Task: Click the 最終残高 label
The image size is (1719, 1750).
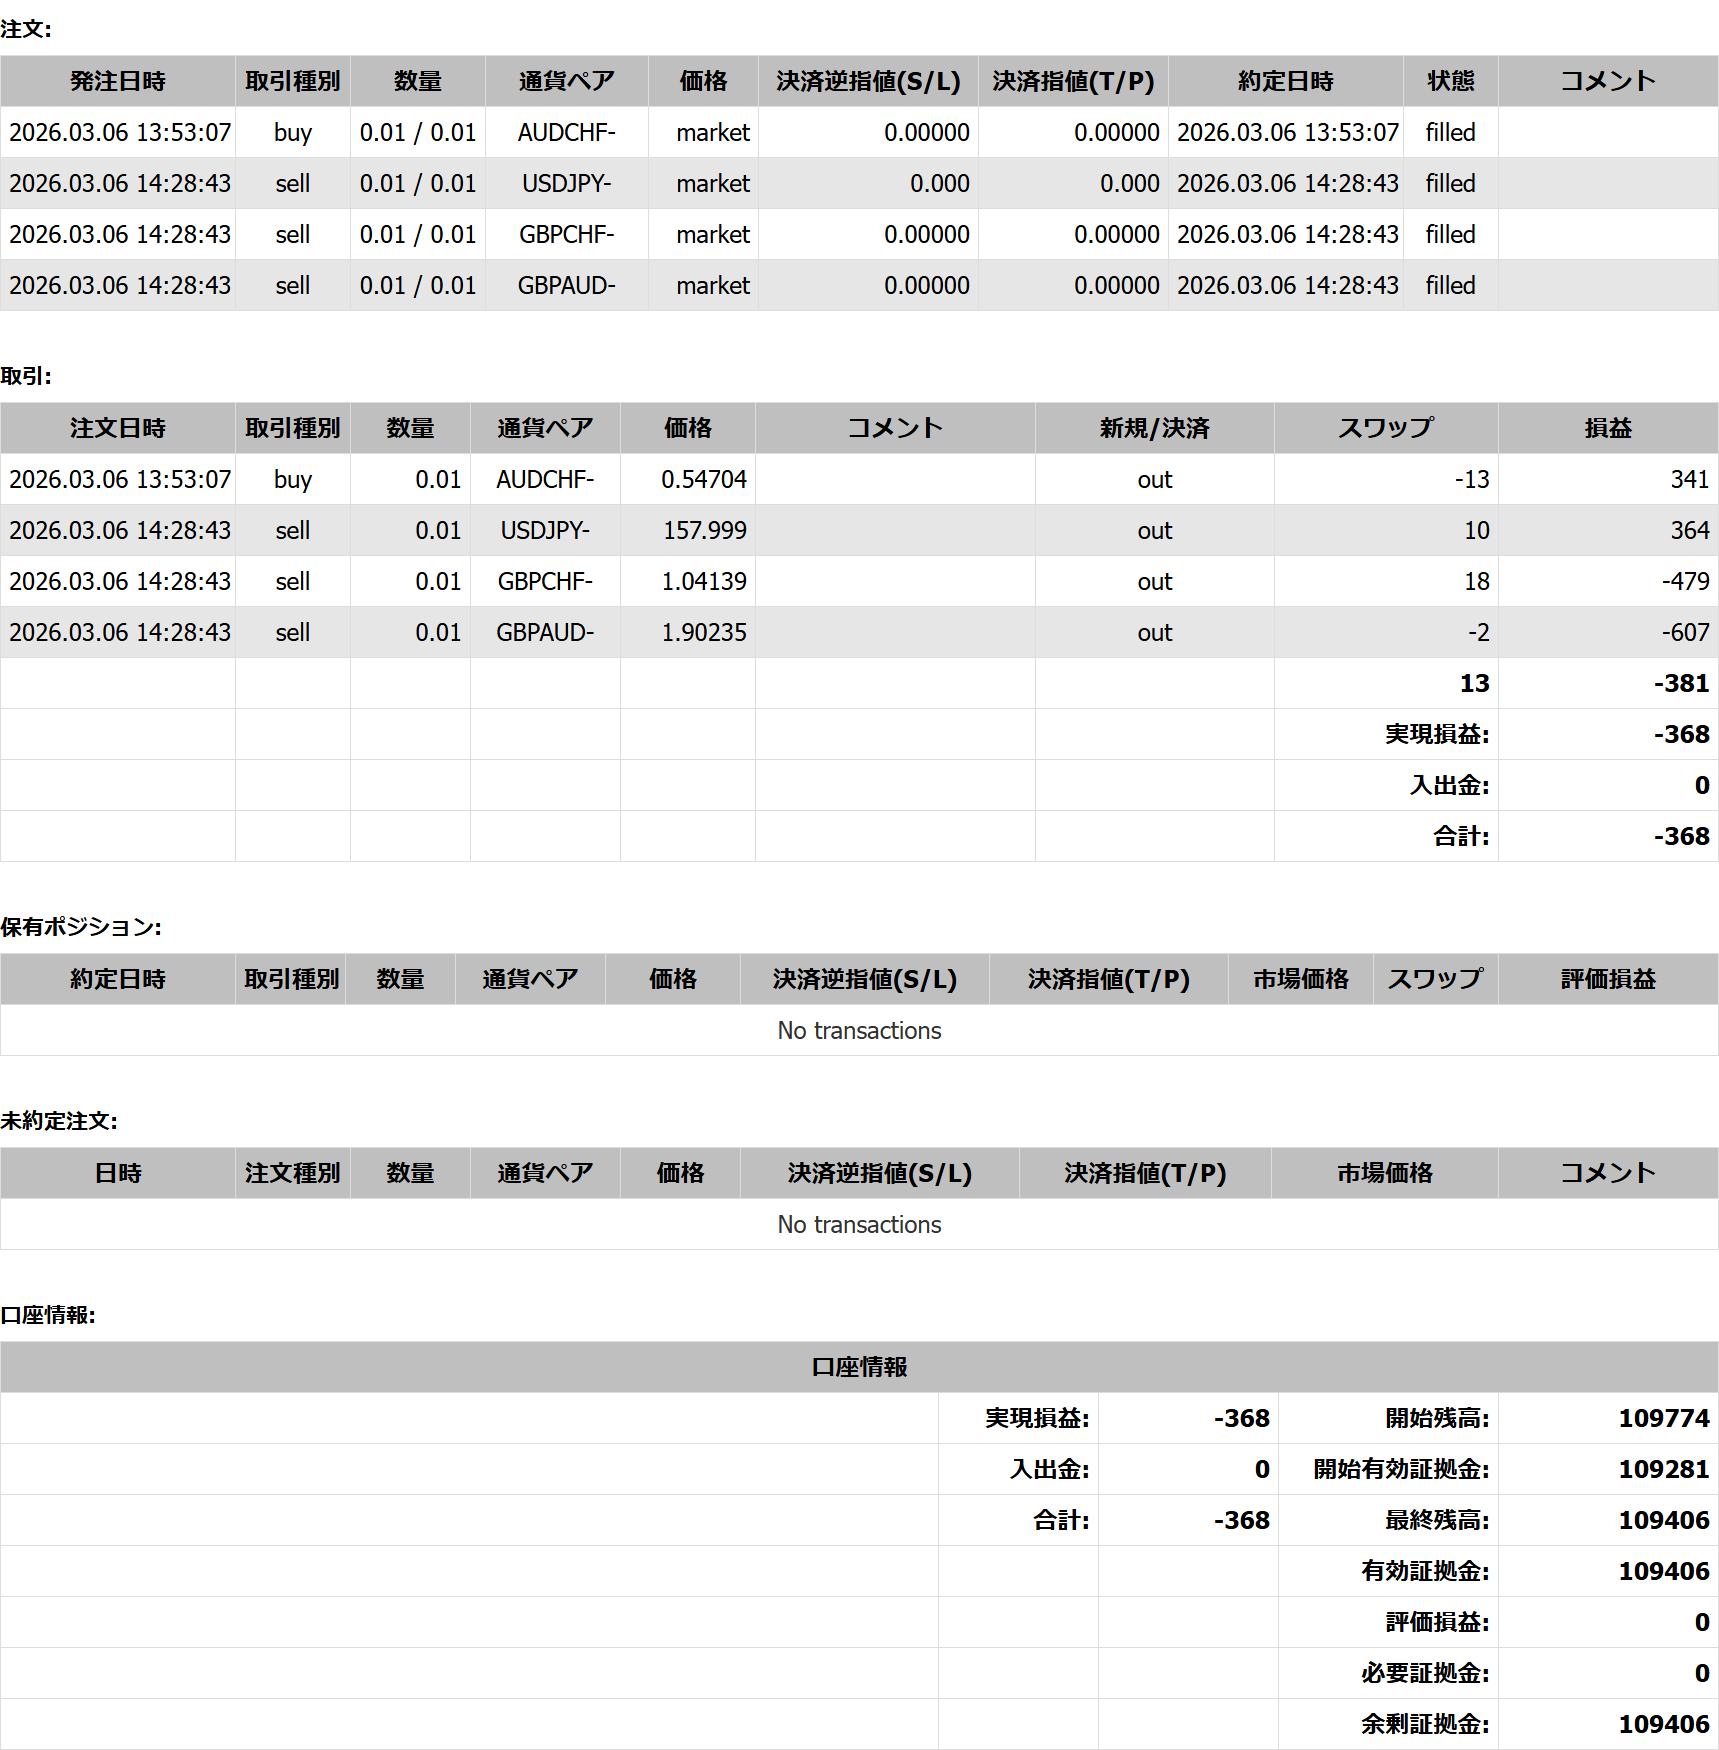Action: point(1436,1520)
